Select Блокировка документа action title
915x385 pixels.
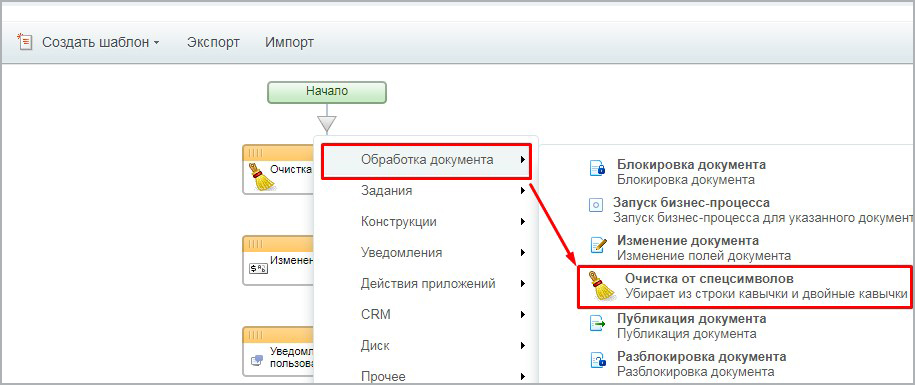click(x=692, y=164)
